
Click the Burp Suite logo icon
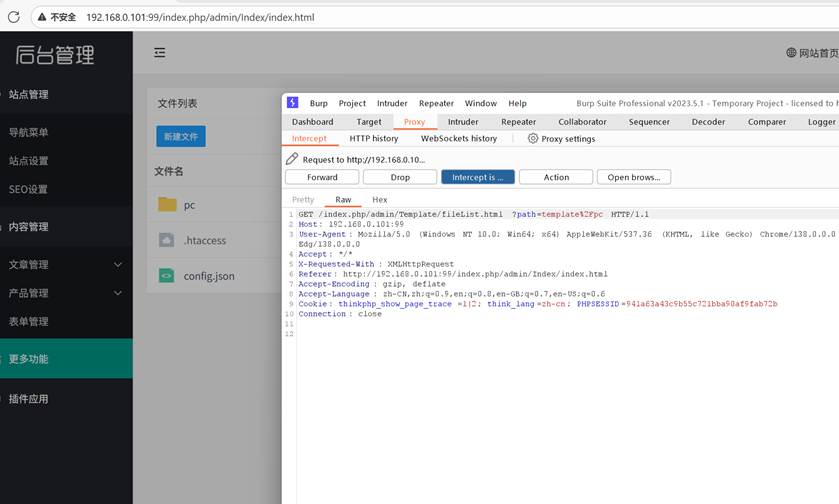pyautogui.click(x=293, y=103)
